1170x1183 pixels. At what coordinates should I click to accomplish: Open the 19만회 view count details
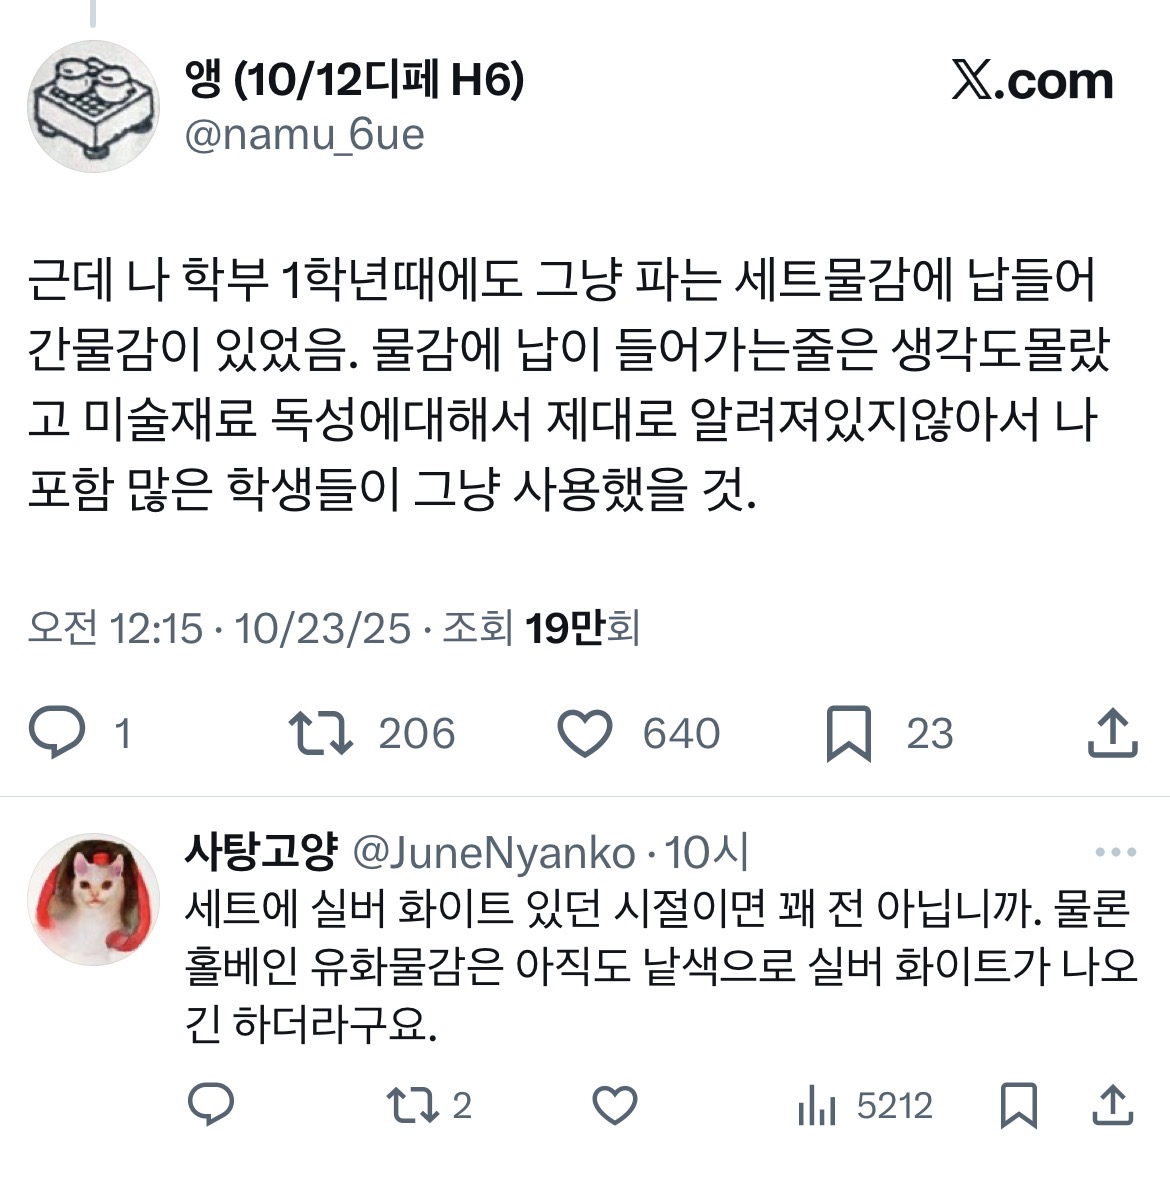point(582,628)
